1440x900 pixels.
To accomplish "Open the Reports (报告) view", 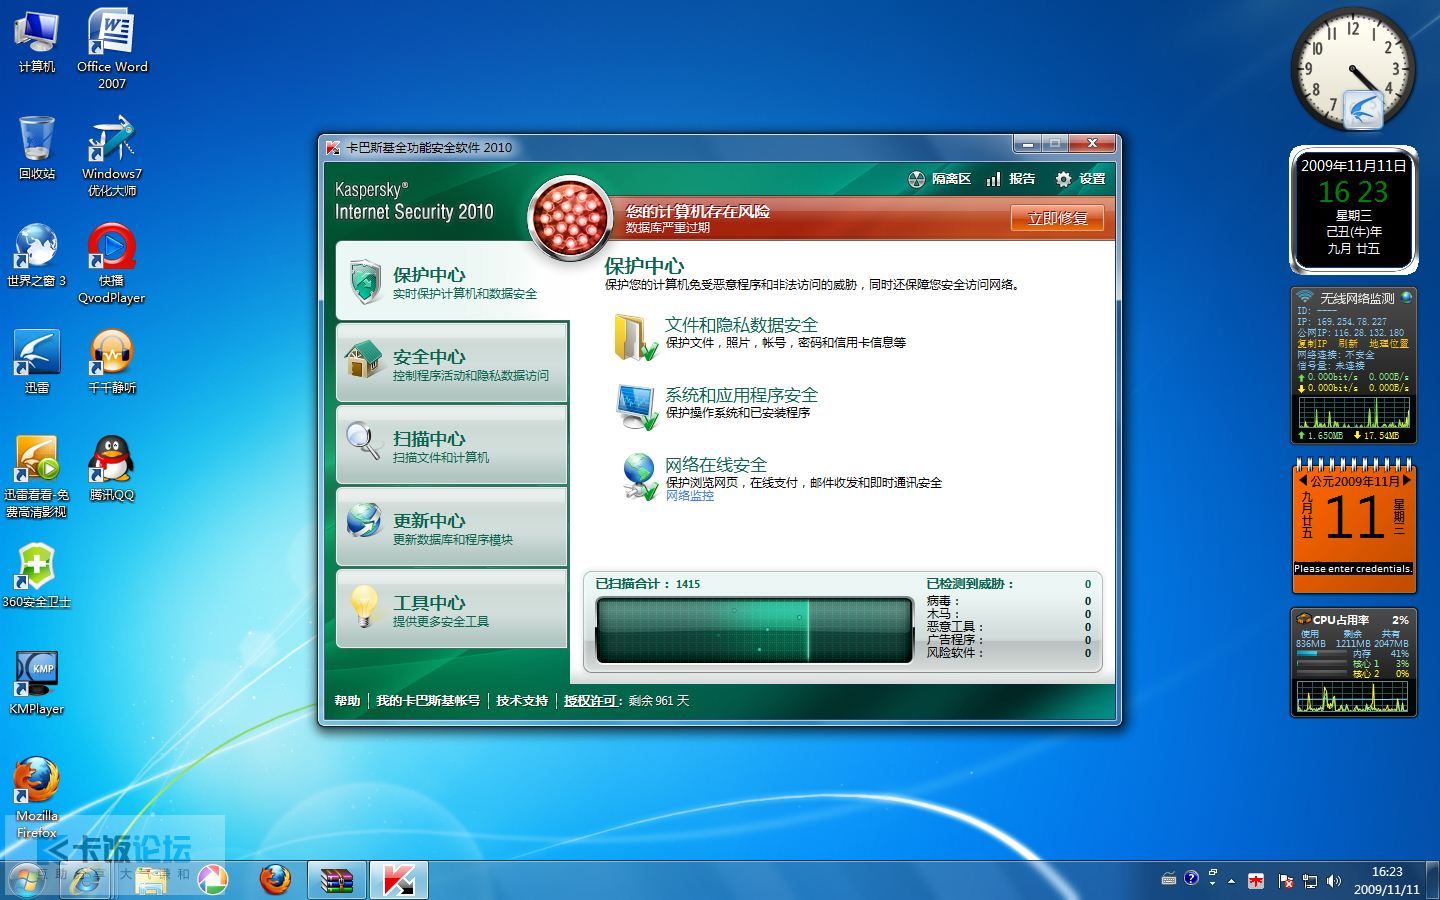I will tap(1010, 179).
